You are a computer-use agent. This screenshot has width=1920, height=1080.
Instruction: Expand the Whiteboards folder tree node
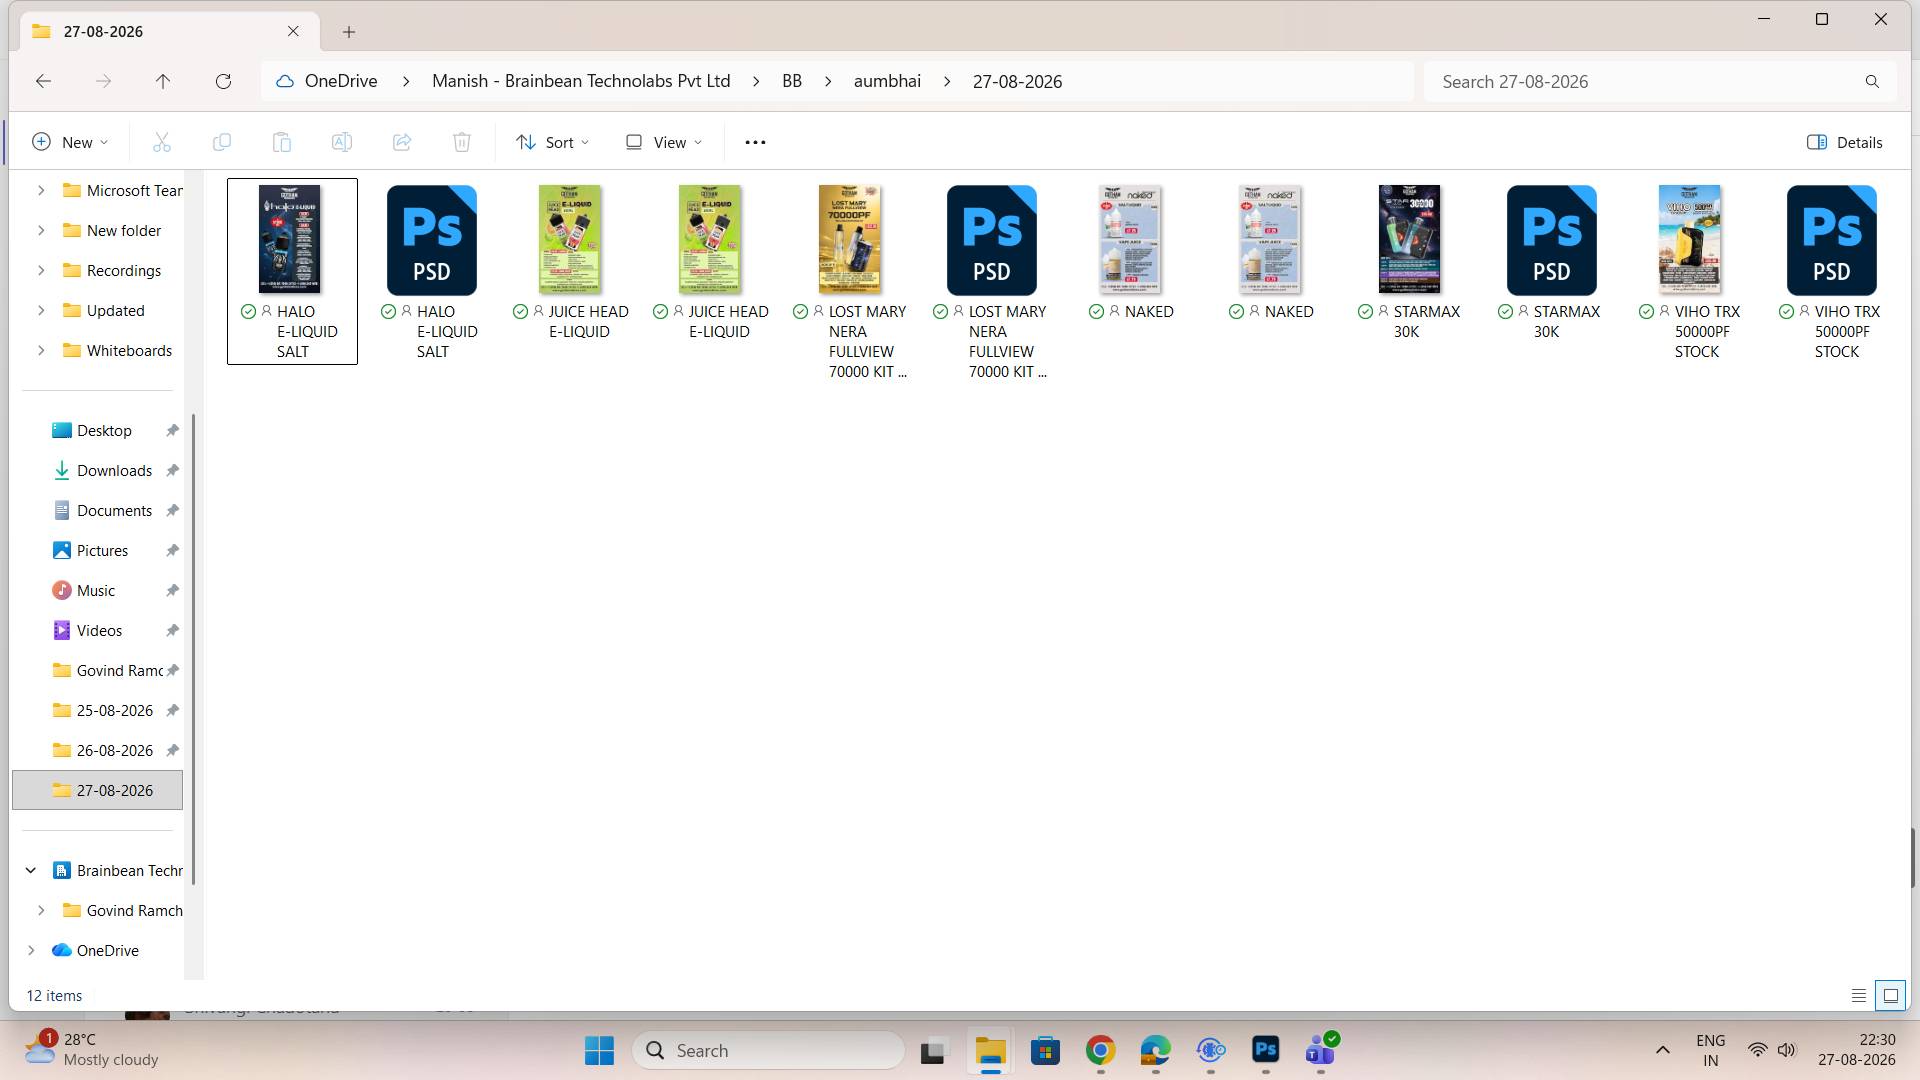(41, 350)
